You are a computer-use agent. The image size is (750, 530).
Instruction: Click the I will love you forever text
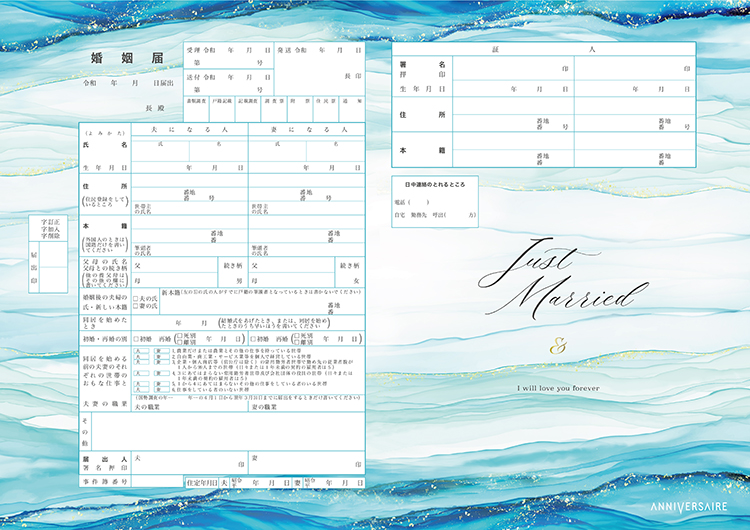[x=558, y=388]
